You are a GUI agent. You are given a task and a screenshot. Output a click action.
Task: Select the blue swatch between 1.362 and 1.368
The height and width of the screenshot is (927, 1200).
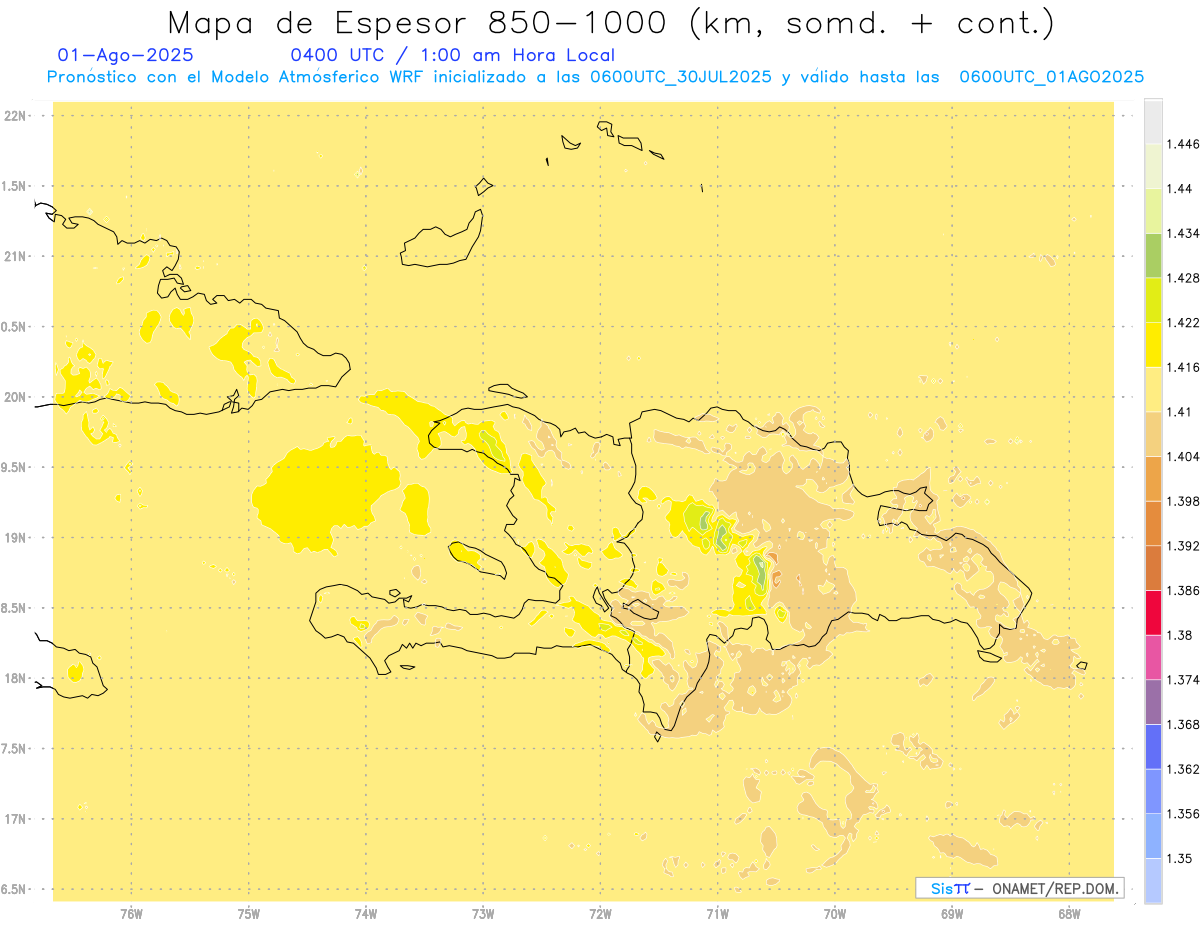[x=1153, y=747]
